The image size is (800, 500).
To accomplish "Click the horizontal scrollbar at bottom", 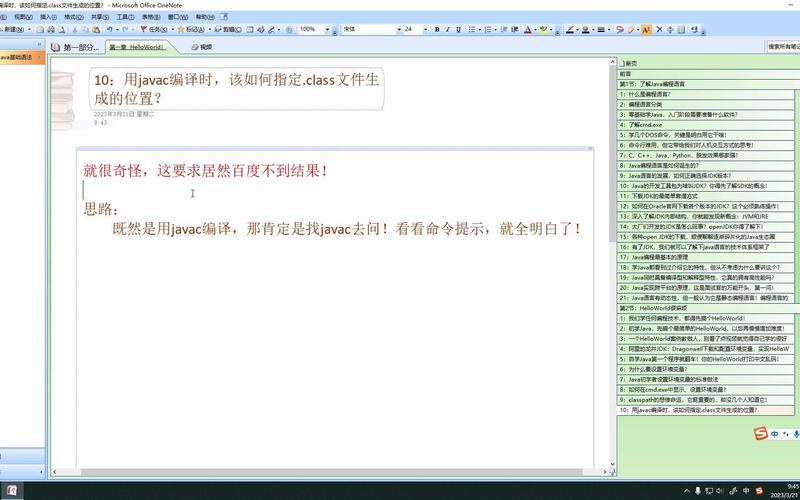I will point(332,472).
